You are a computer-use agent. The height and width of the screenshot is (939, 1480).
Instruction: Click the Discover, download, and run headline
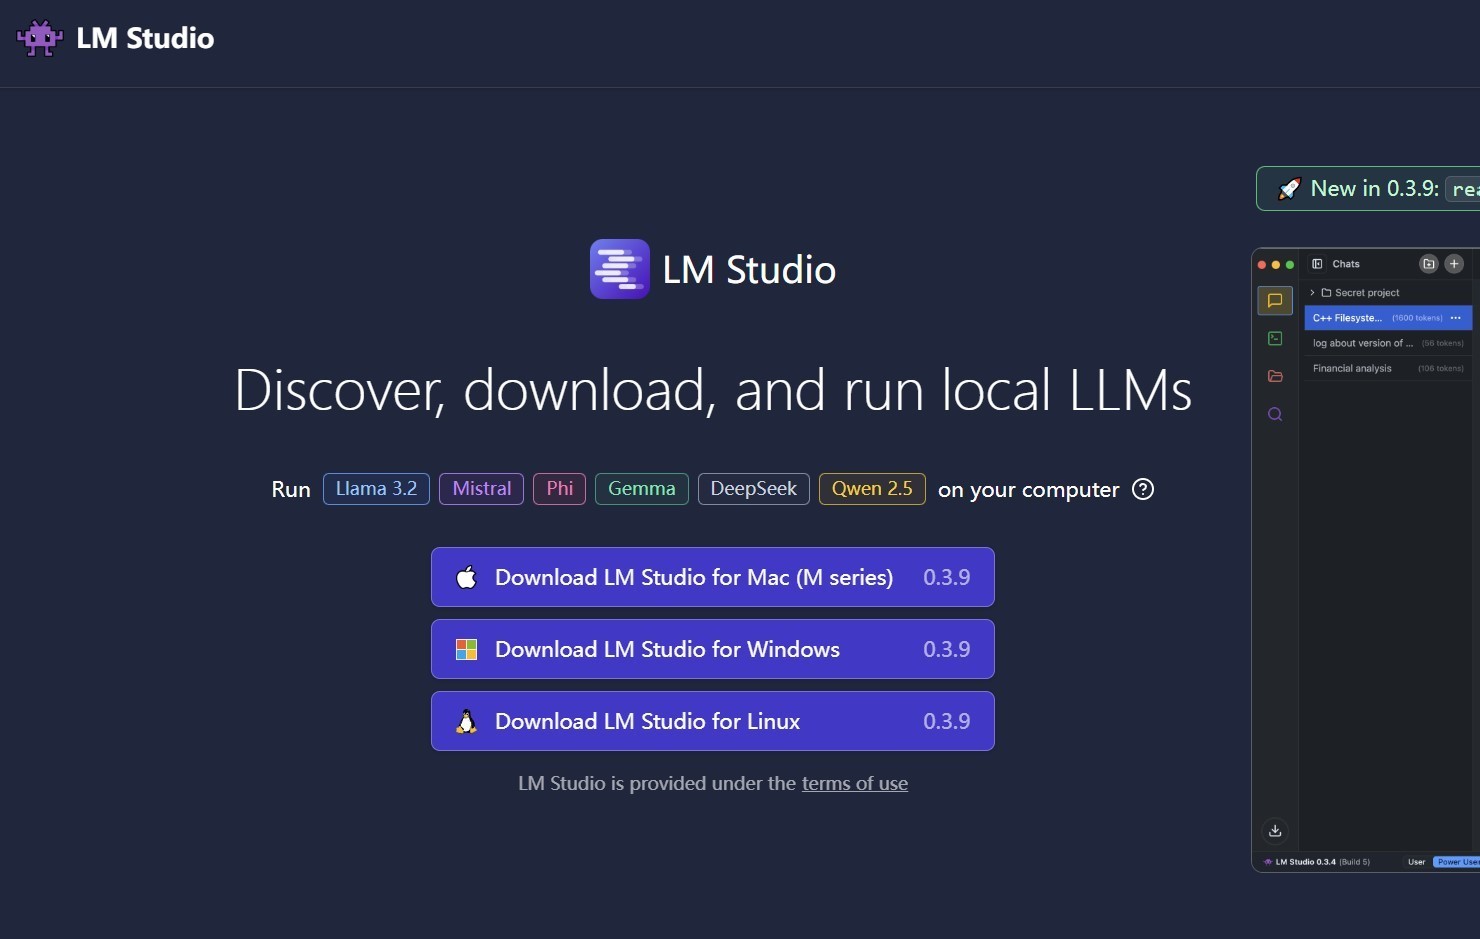(713, 390)
